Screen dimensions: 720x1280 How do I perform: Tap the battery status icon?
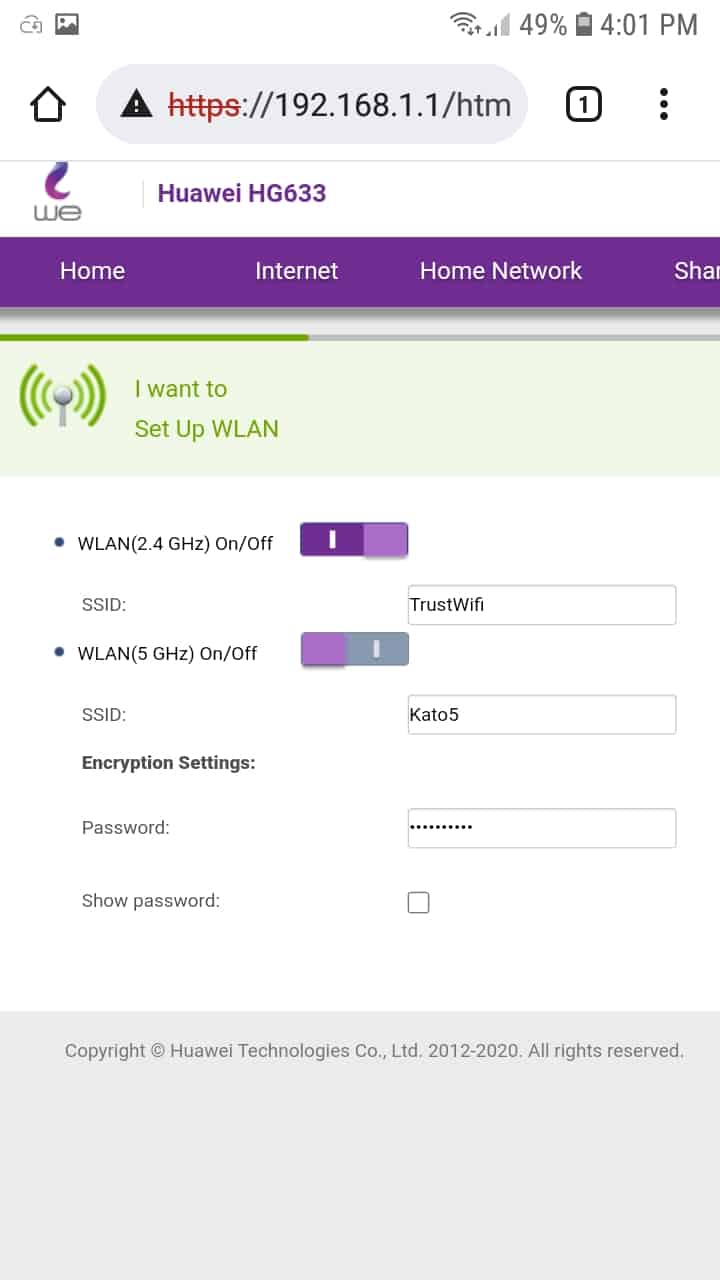[x=585, y=24]
